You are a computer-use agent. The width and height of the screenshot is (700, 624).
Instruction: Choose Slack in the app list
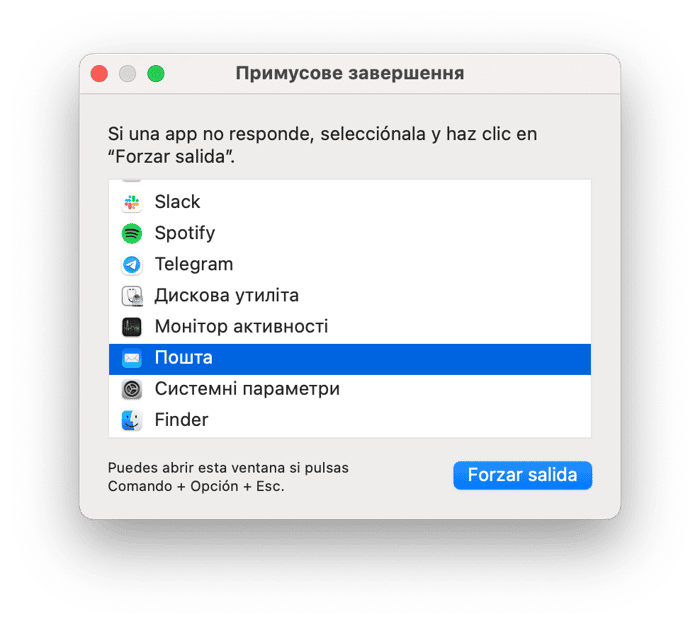(x=350, y=203)
